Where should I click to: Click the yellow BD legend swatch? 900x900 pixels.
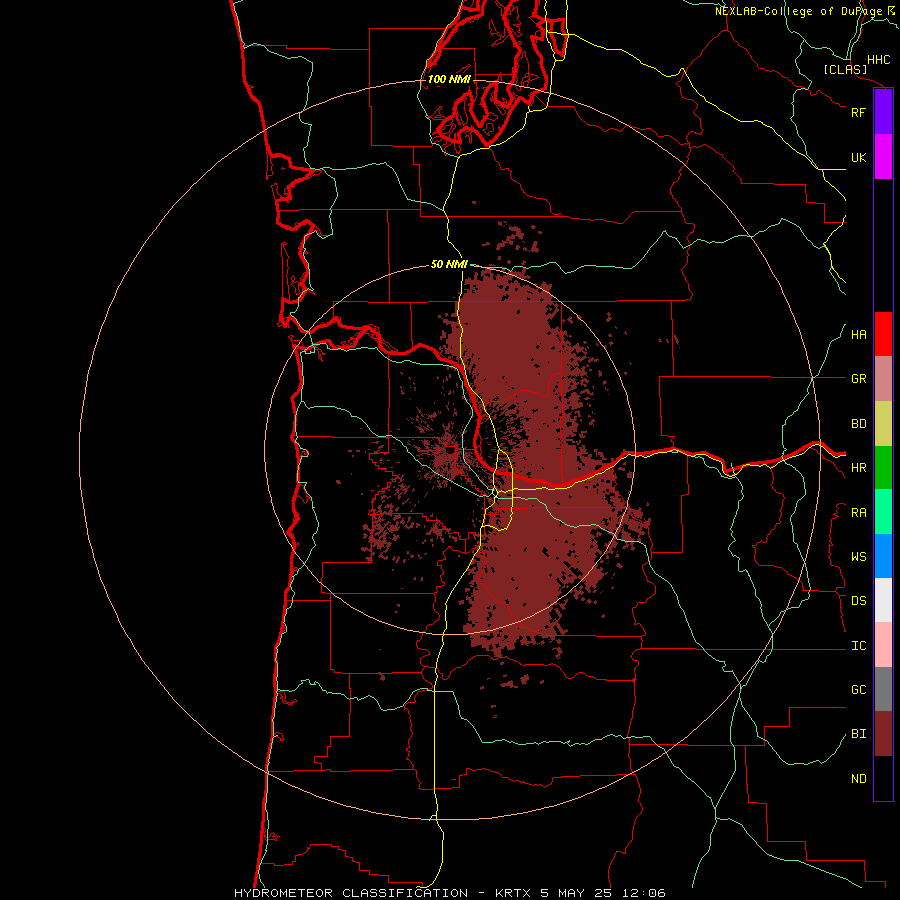[883, 424]
